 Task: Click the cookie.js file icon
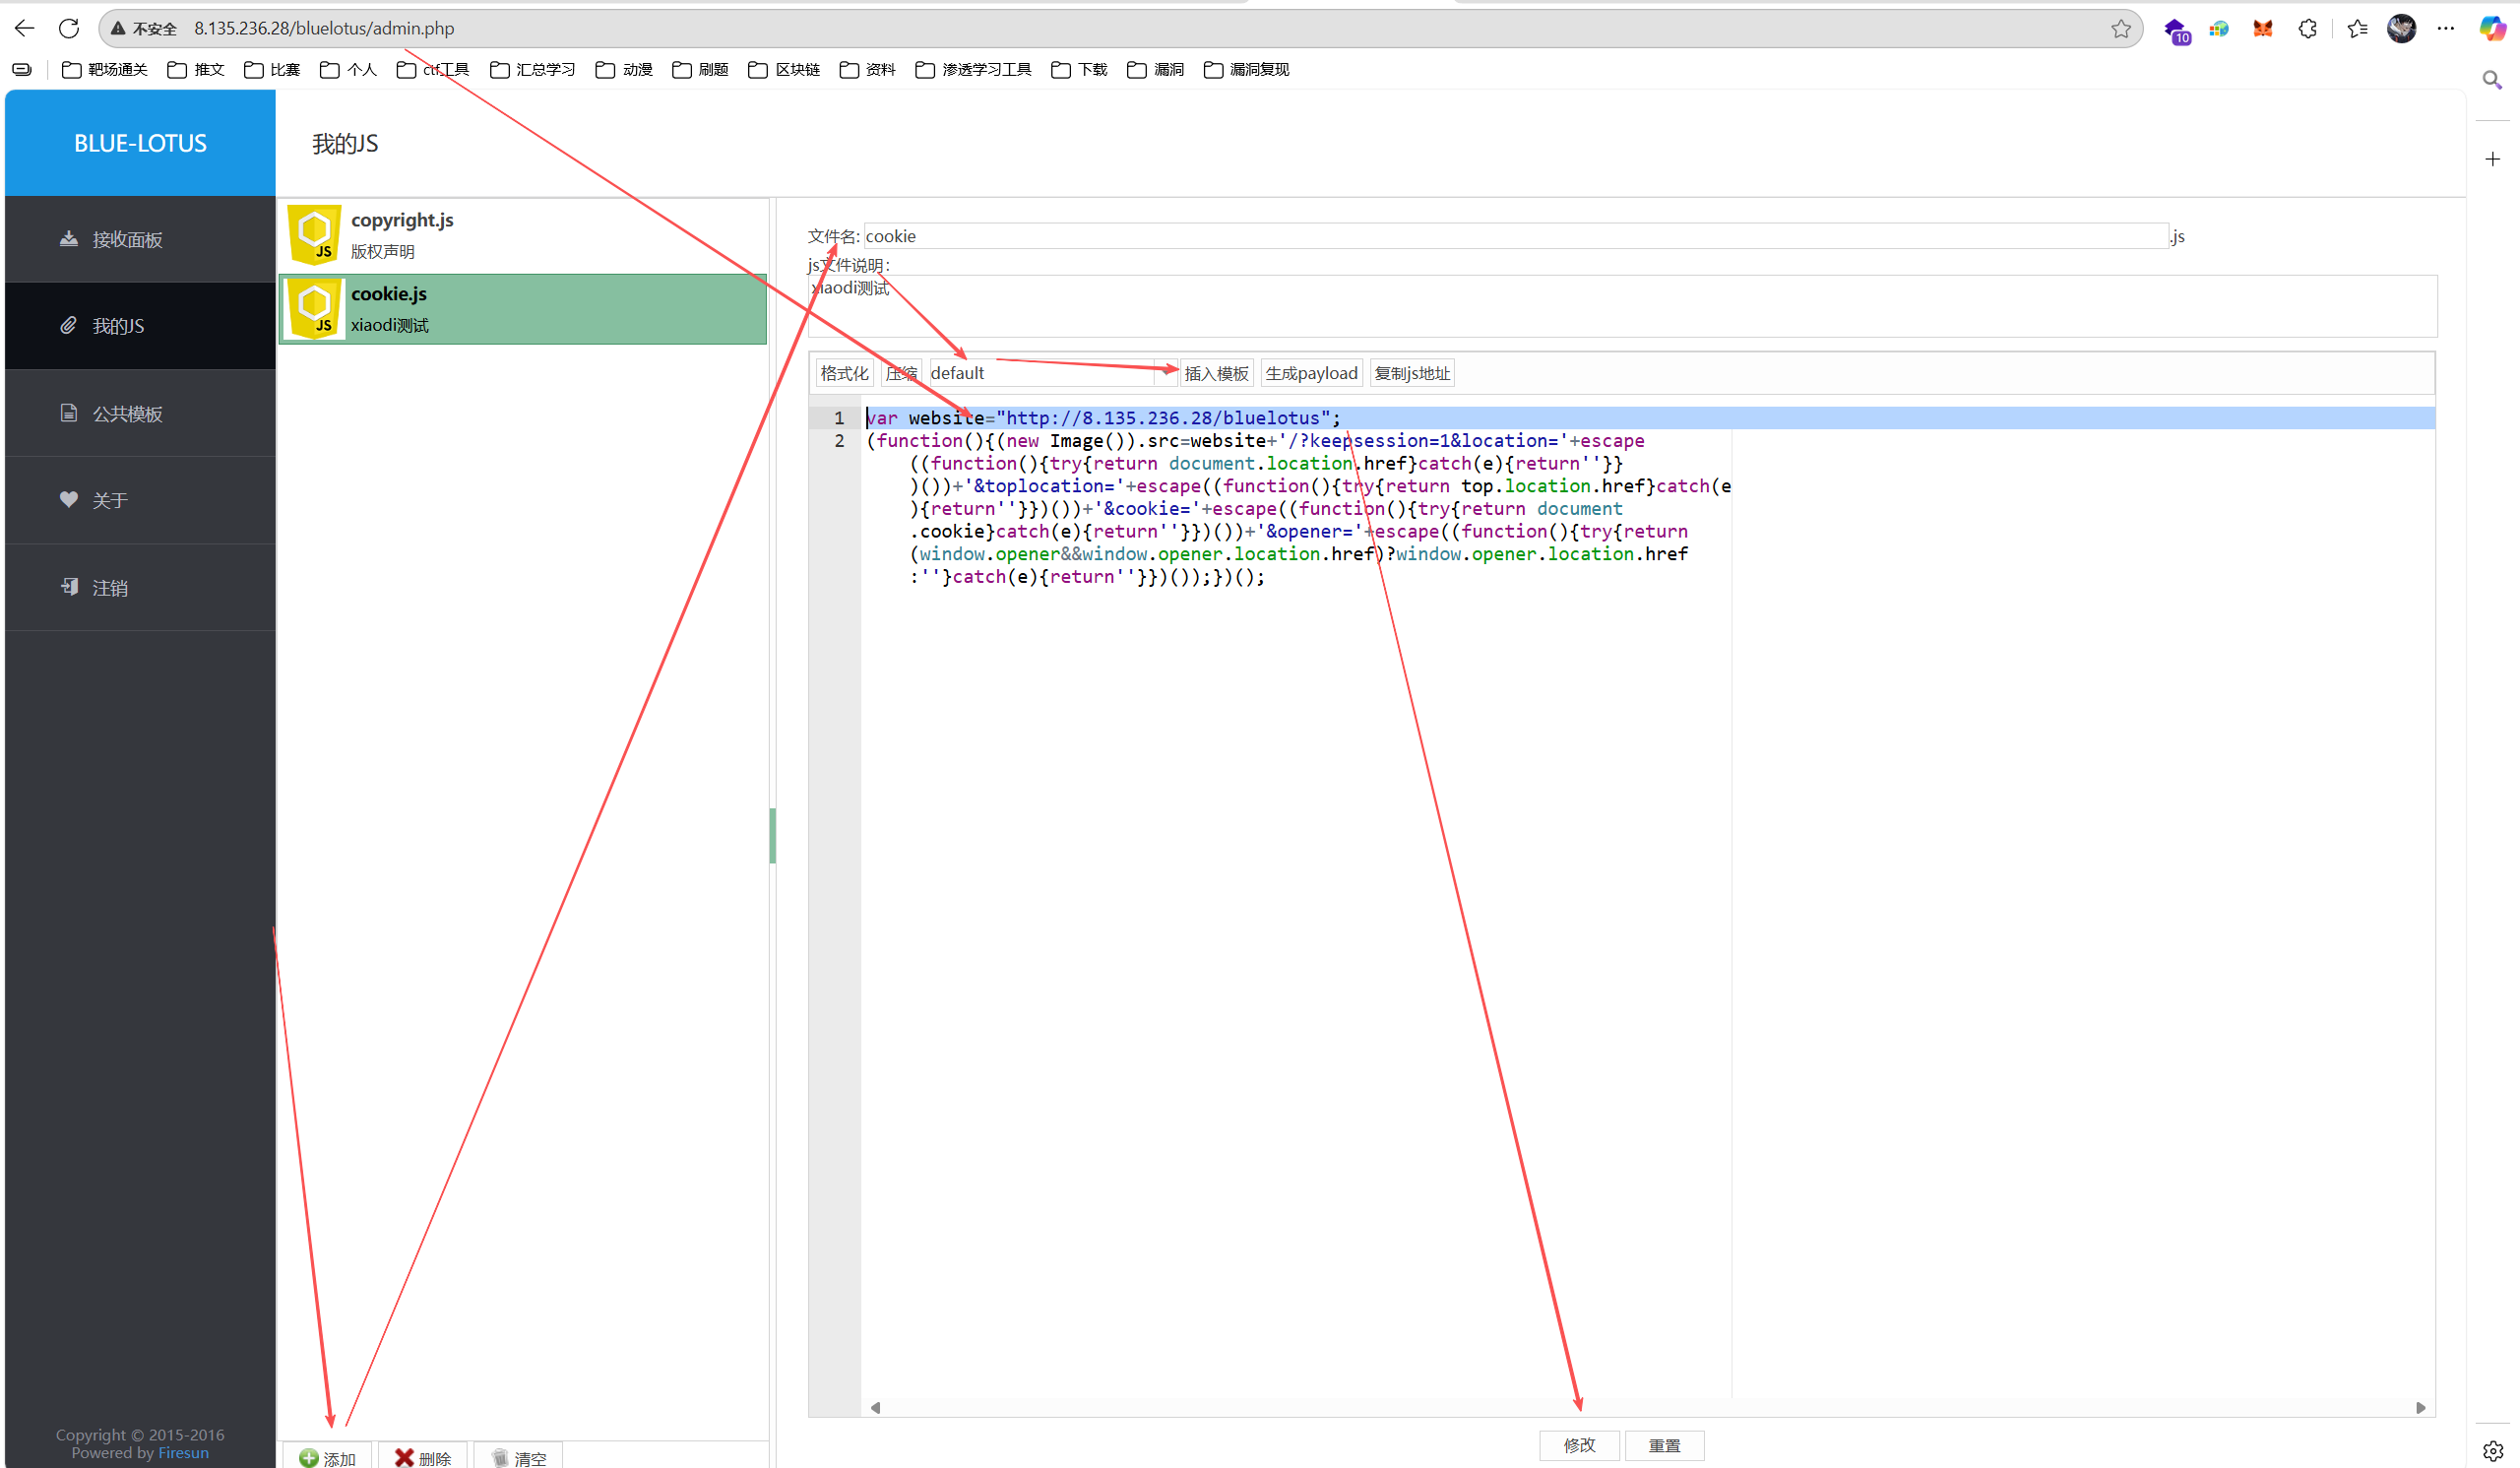point(315,309)
